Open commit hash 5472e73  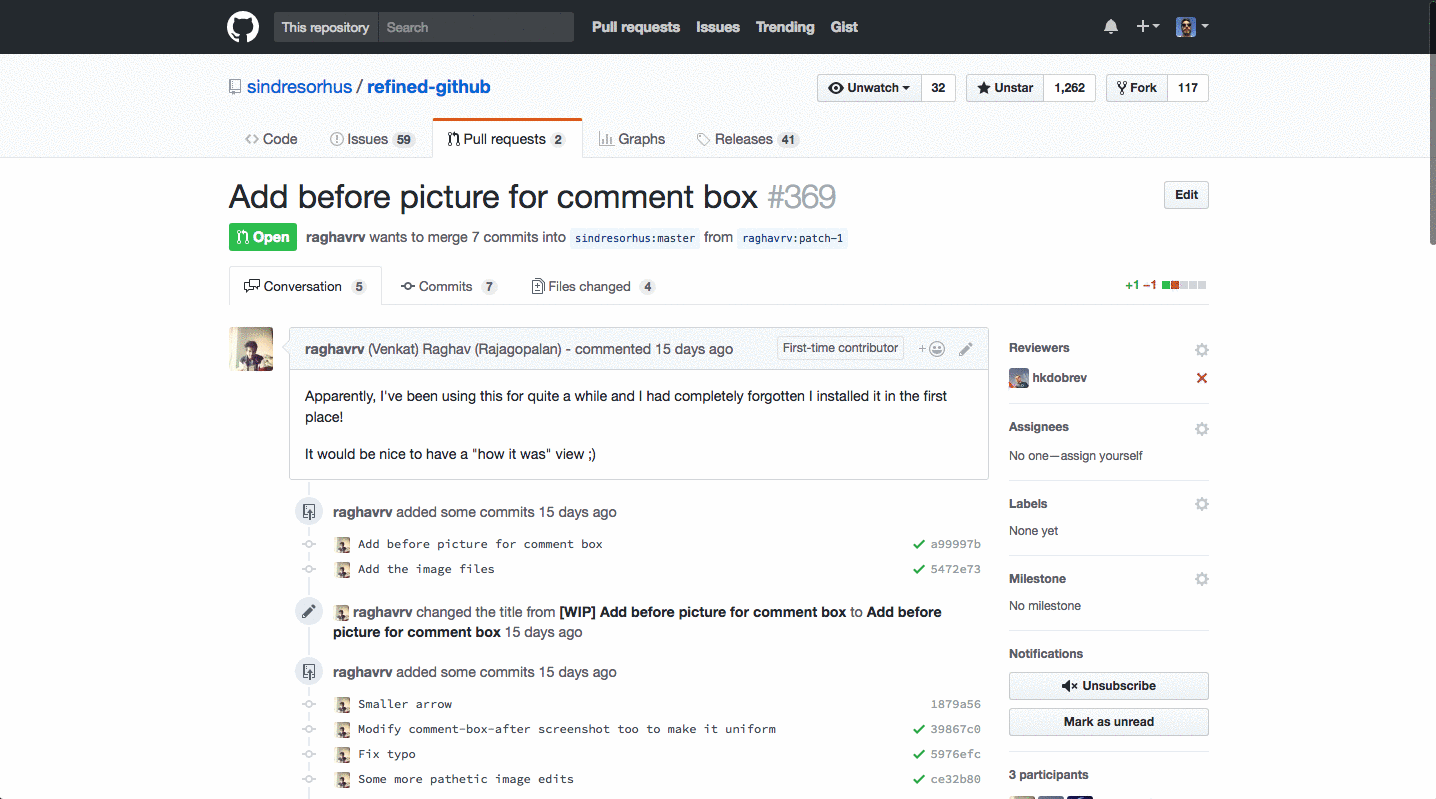point(955,569)
